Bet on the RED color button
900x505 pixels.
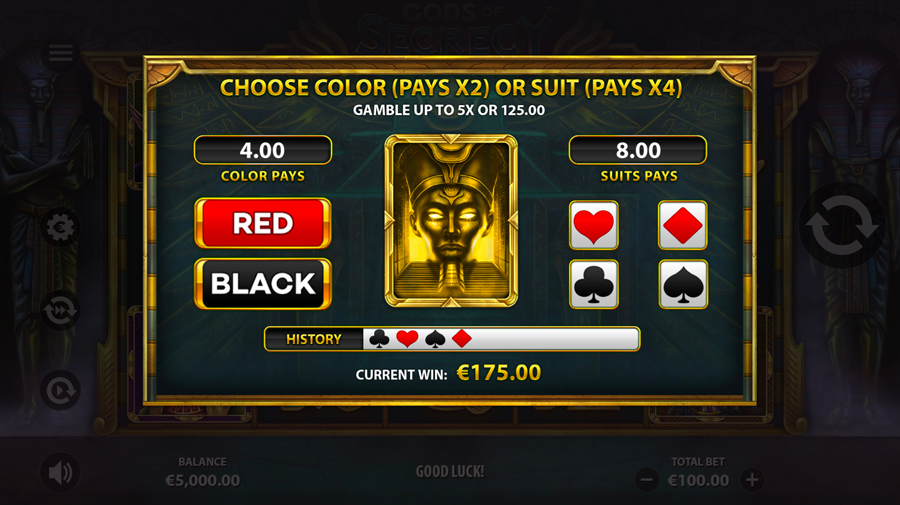[x=263, y=223]
